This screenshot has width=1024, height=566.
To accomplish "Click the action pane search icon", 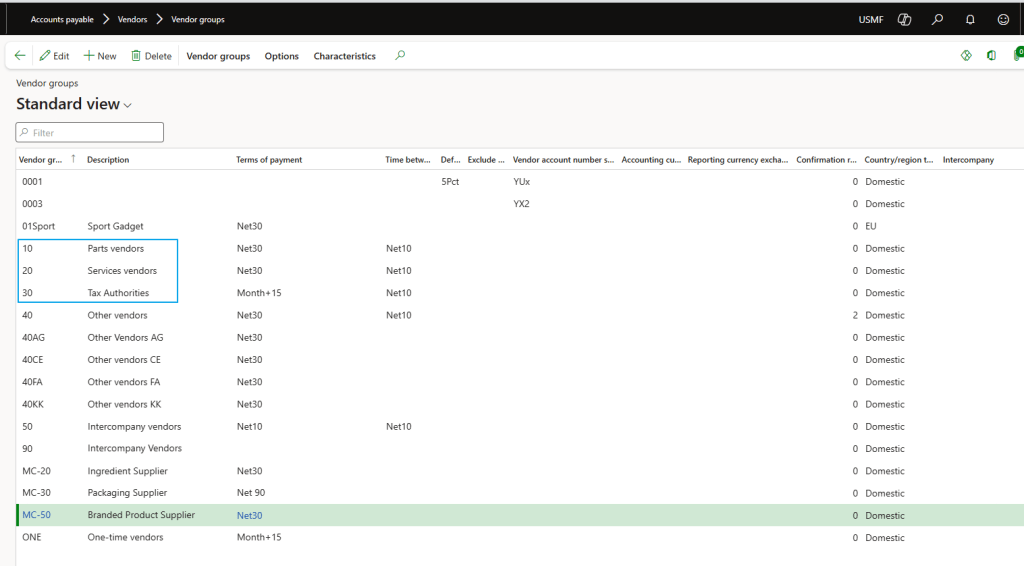I will pyautogui.click(x=400, y=56).
